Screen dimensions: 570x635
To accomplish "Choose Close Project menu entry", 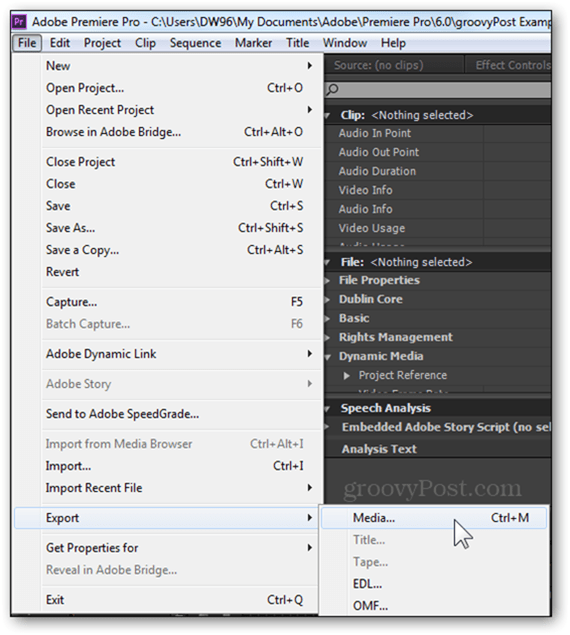I will tap(179, 162).
